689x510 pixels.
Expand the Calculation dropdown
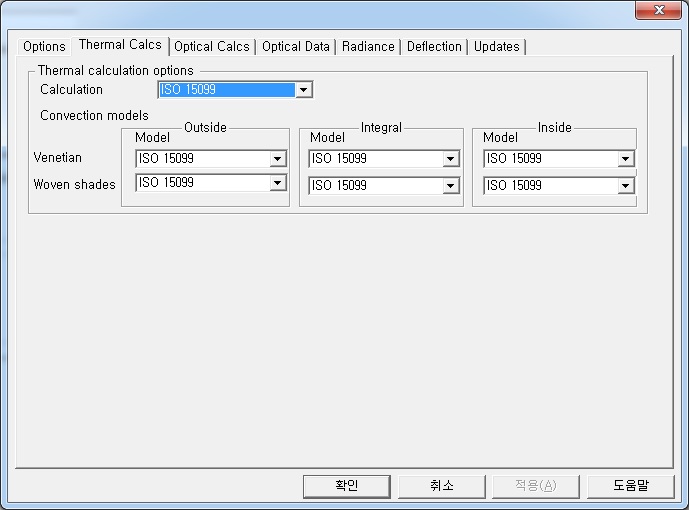pyautogui.click(x=304, y=90)
